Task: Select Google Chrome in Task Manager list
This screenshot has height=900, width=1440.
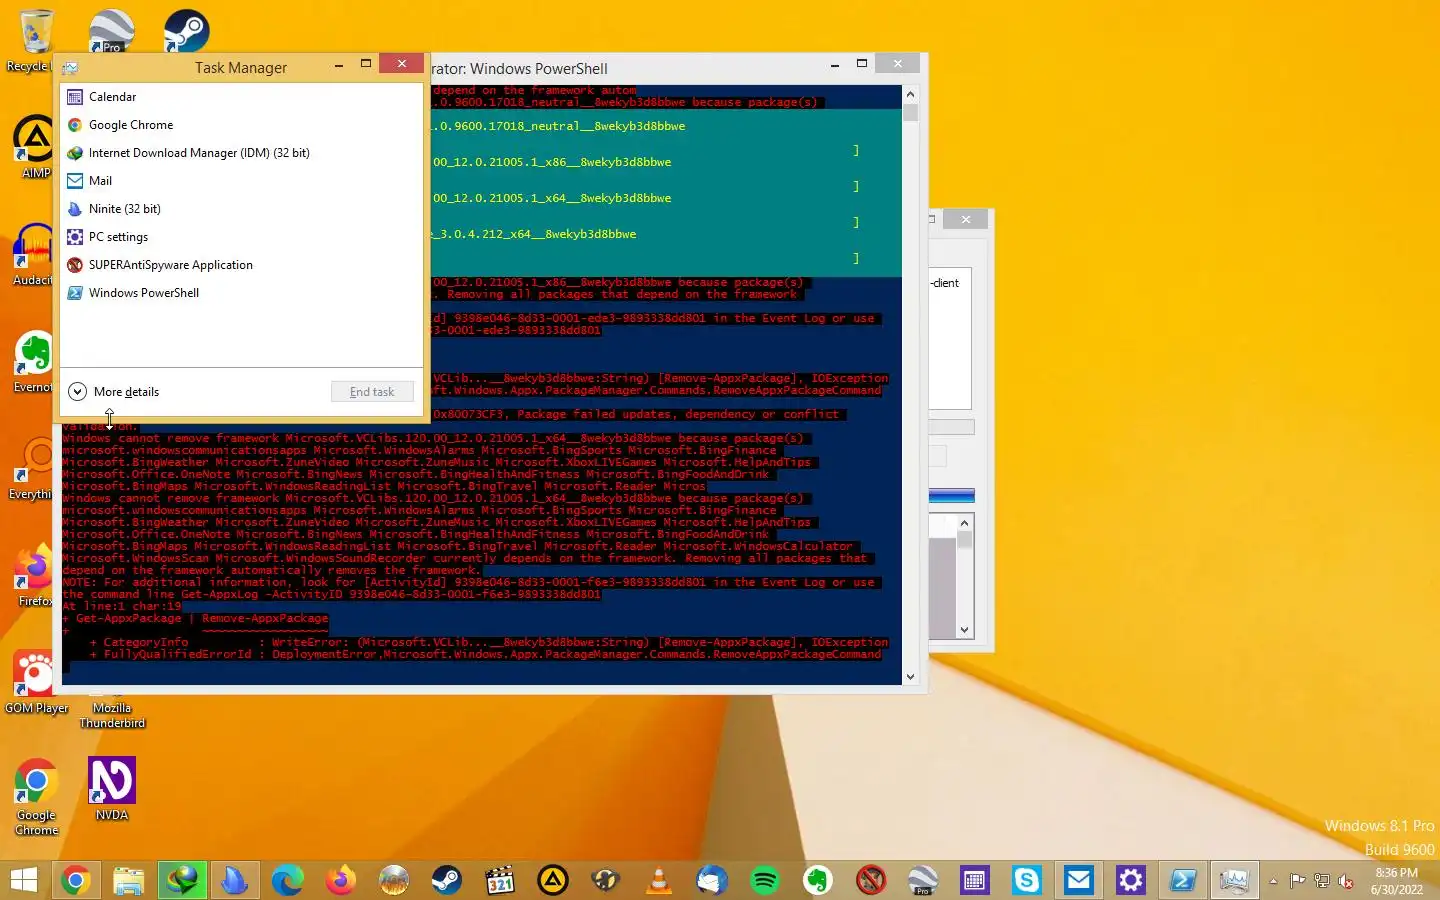Action: coord(242,125)
